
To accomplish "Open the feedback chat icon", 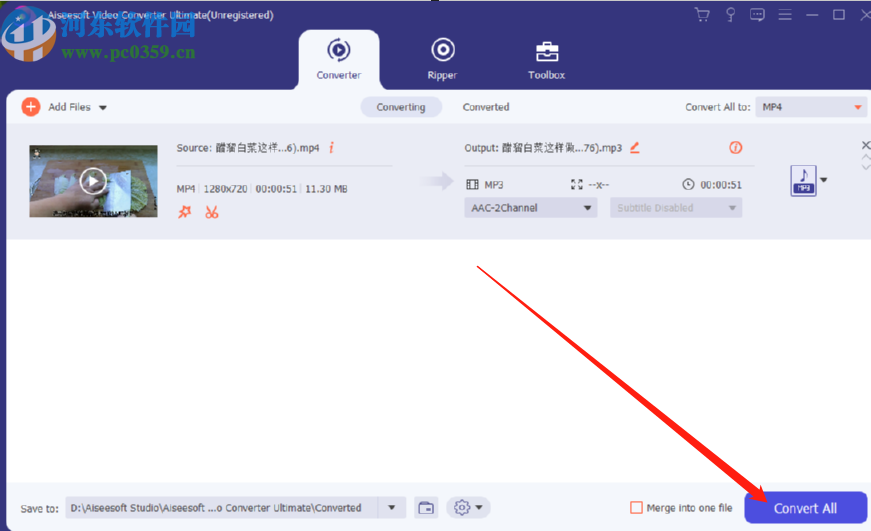I will click(x=757, y=15).
